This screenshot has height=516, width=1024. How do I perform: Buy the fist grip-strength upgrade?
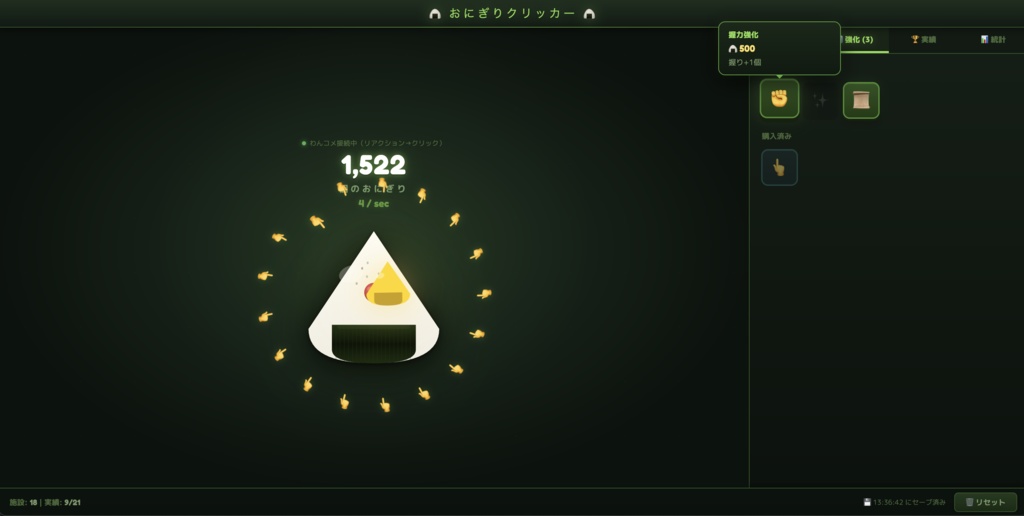[779, 99]
